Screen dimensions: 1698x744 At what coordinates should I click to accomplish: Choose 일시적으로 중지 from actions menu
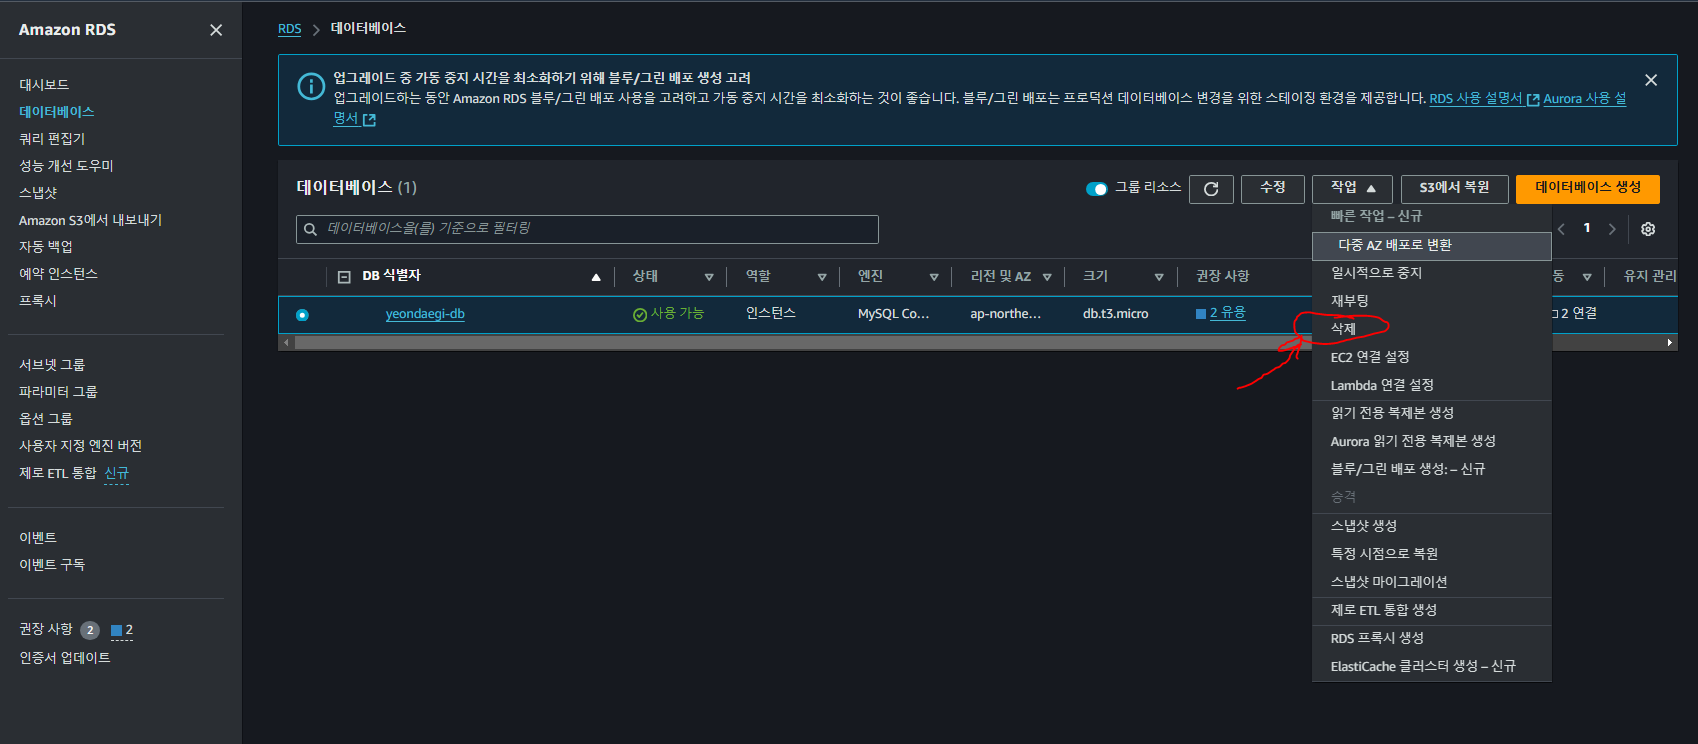click(x=1431, y=273)
